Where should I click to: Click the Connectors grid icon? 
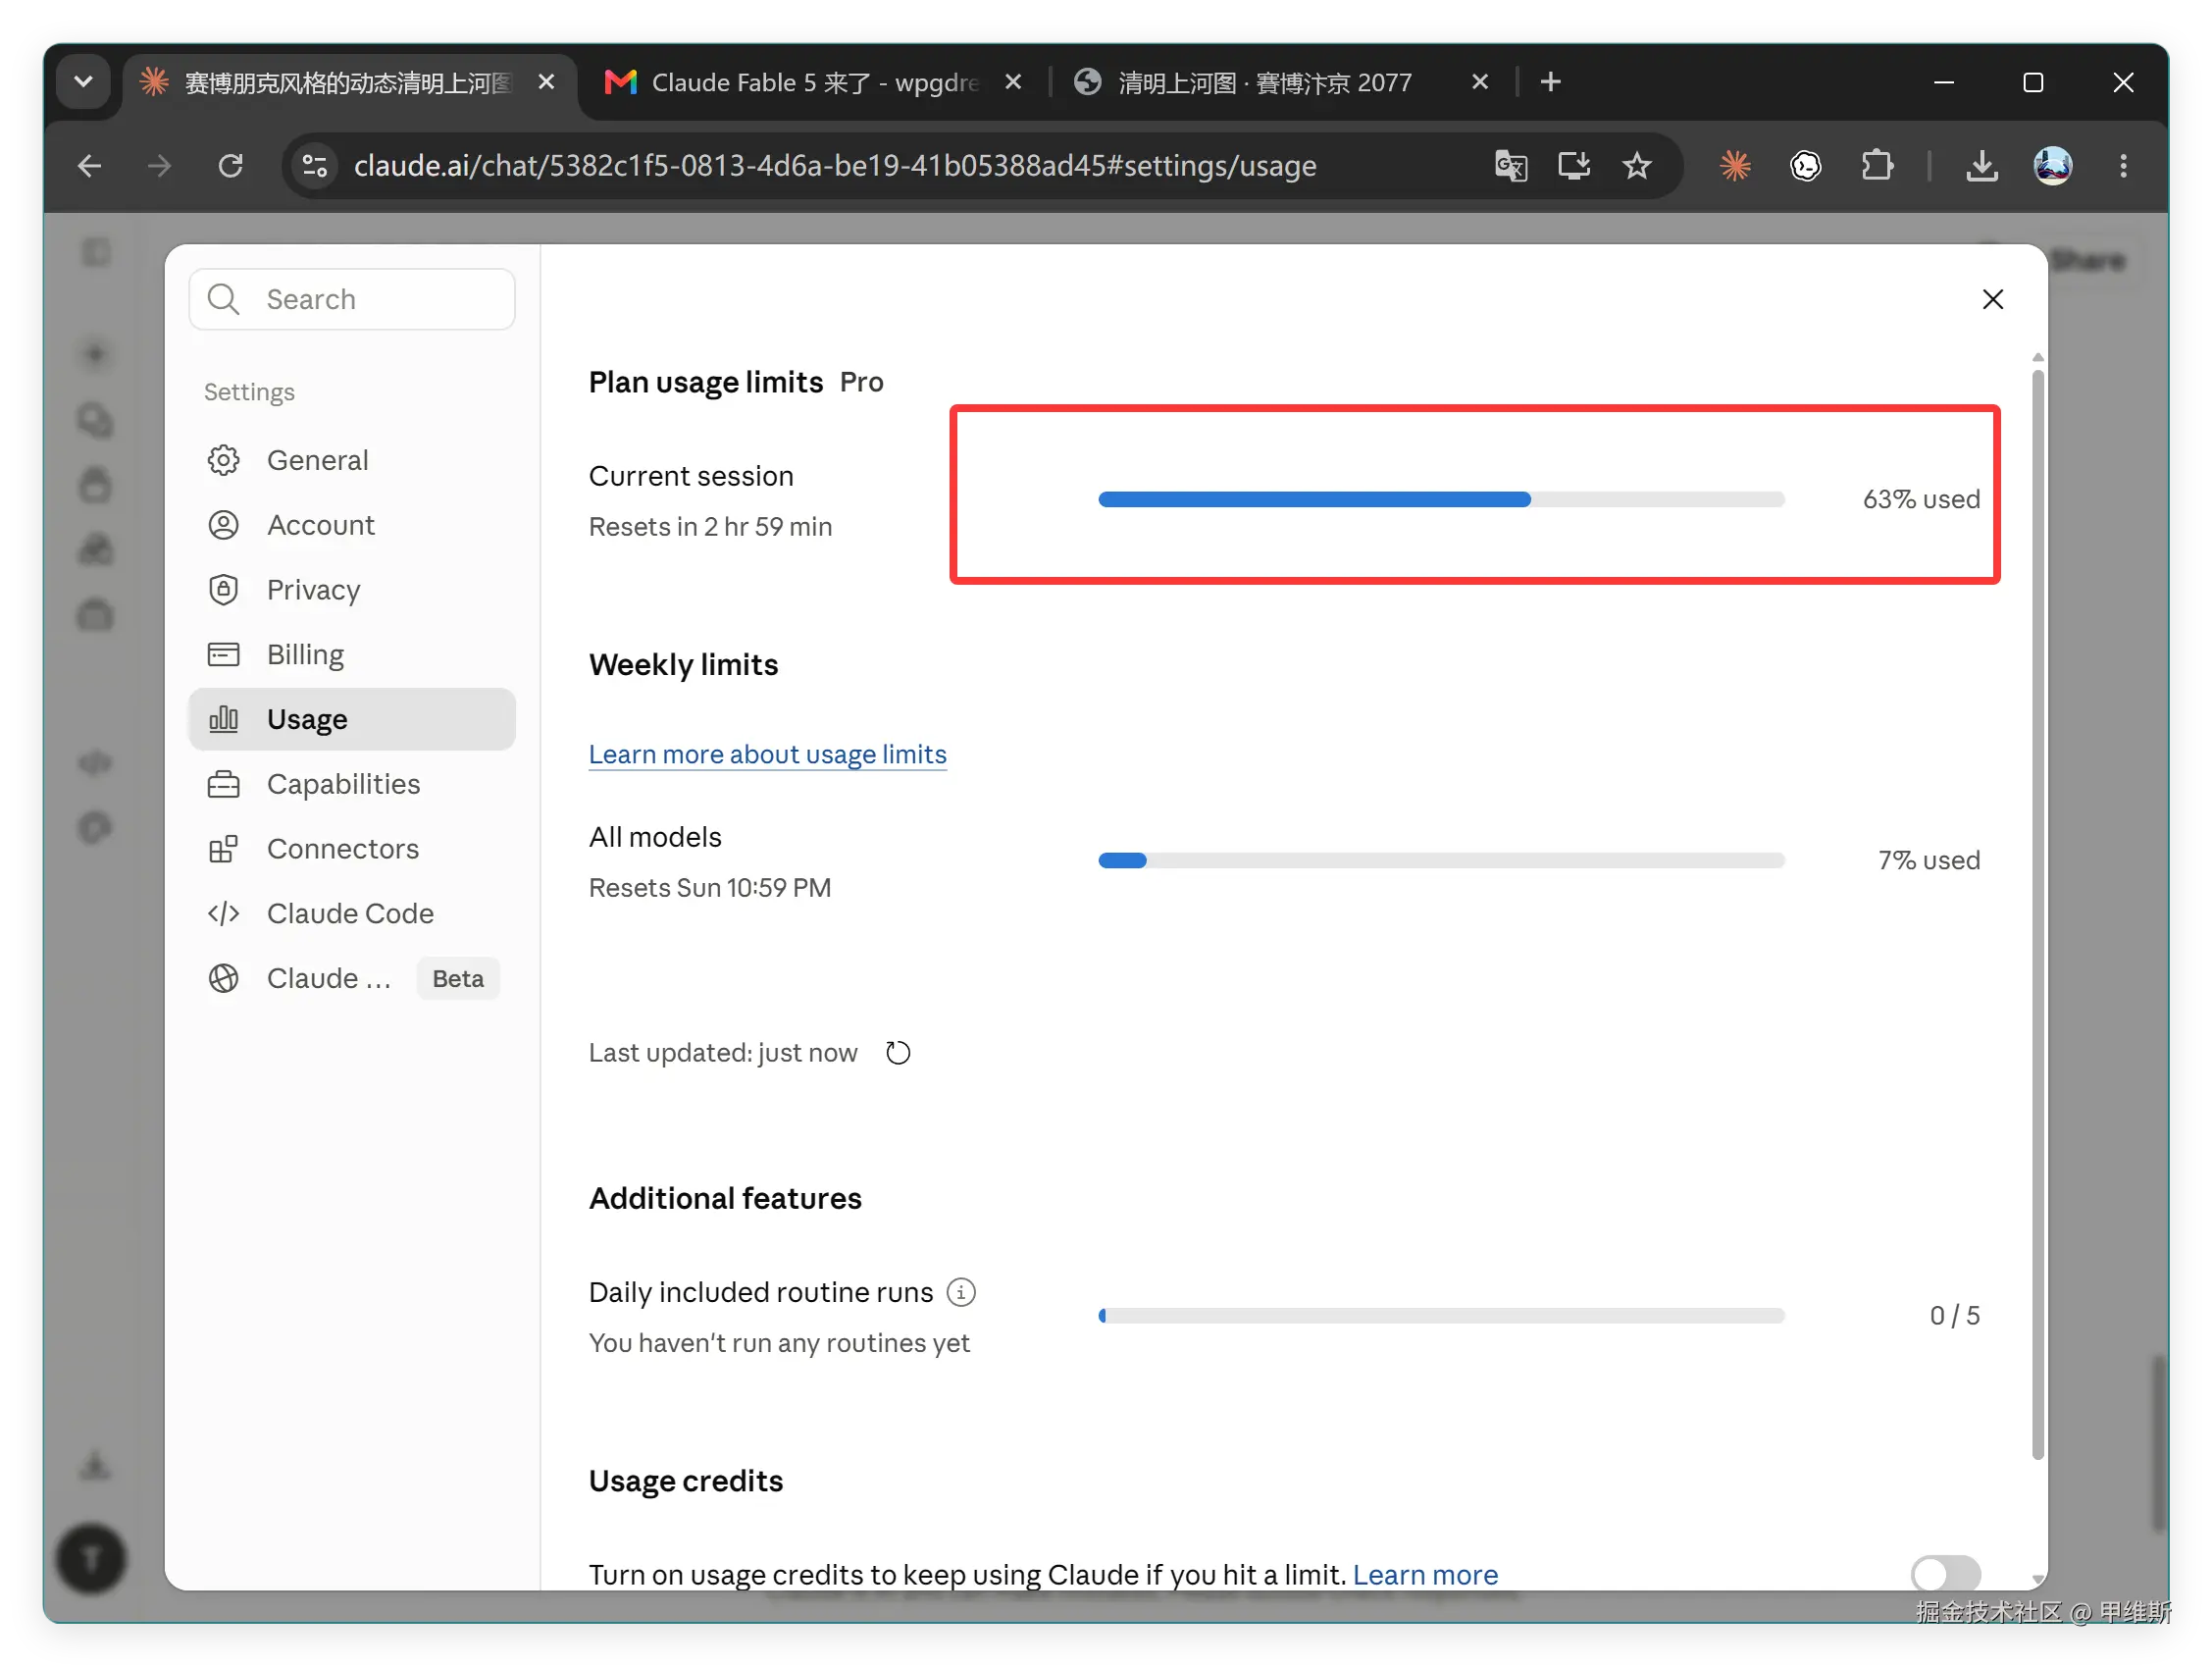click(223, 848)
